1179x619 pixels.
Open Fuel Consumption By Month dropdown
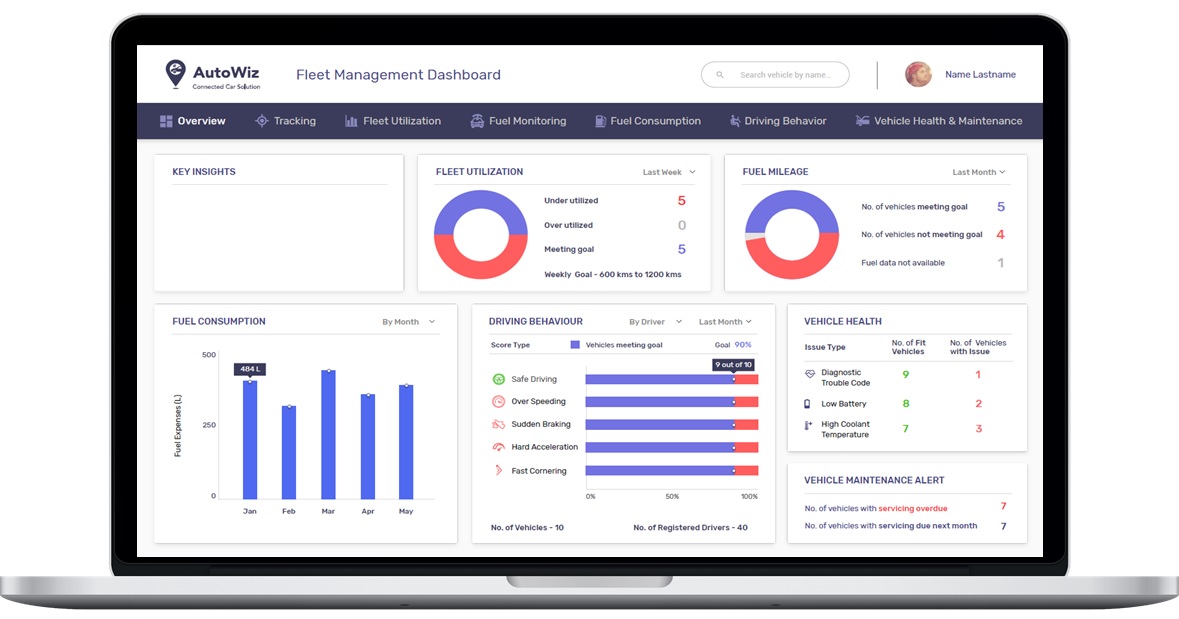pyautogui.click(x=408, y=322)
